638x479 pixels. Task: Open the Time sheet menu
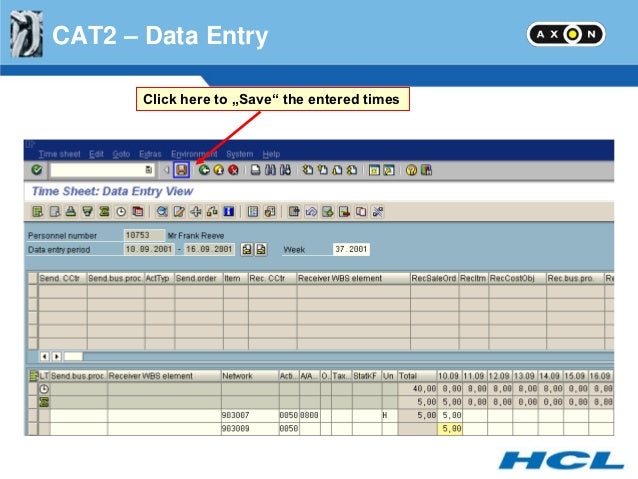pos(59,154)
